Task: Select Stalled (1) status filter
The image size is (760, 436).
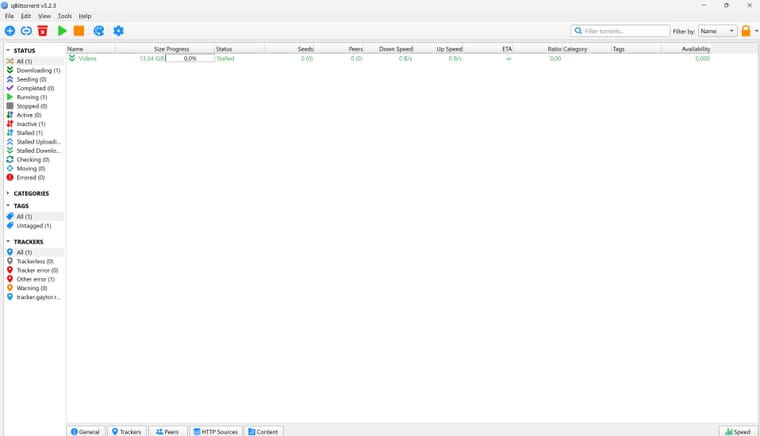Action: click(34, 133)
